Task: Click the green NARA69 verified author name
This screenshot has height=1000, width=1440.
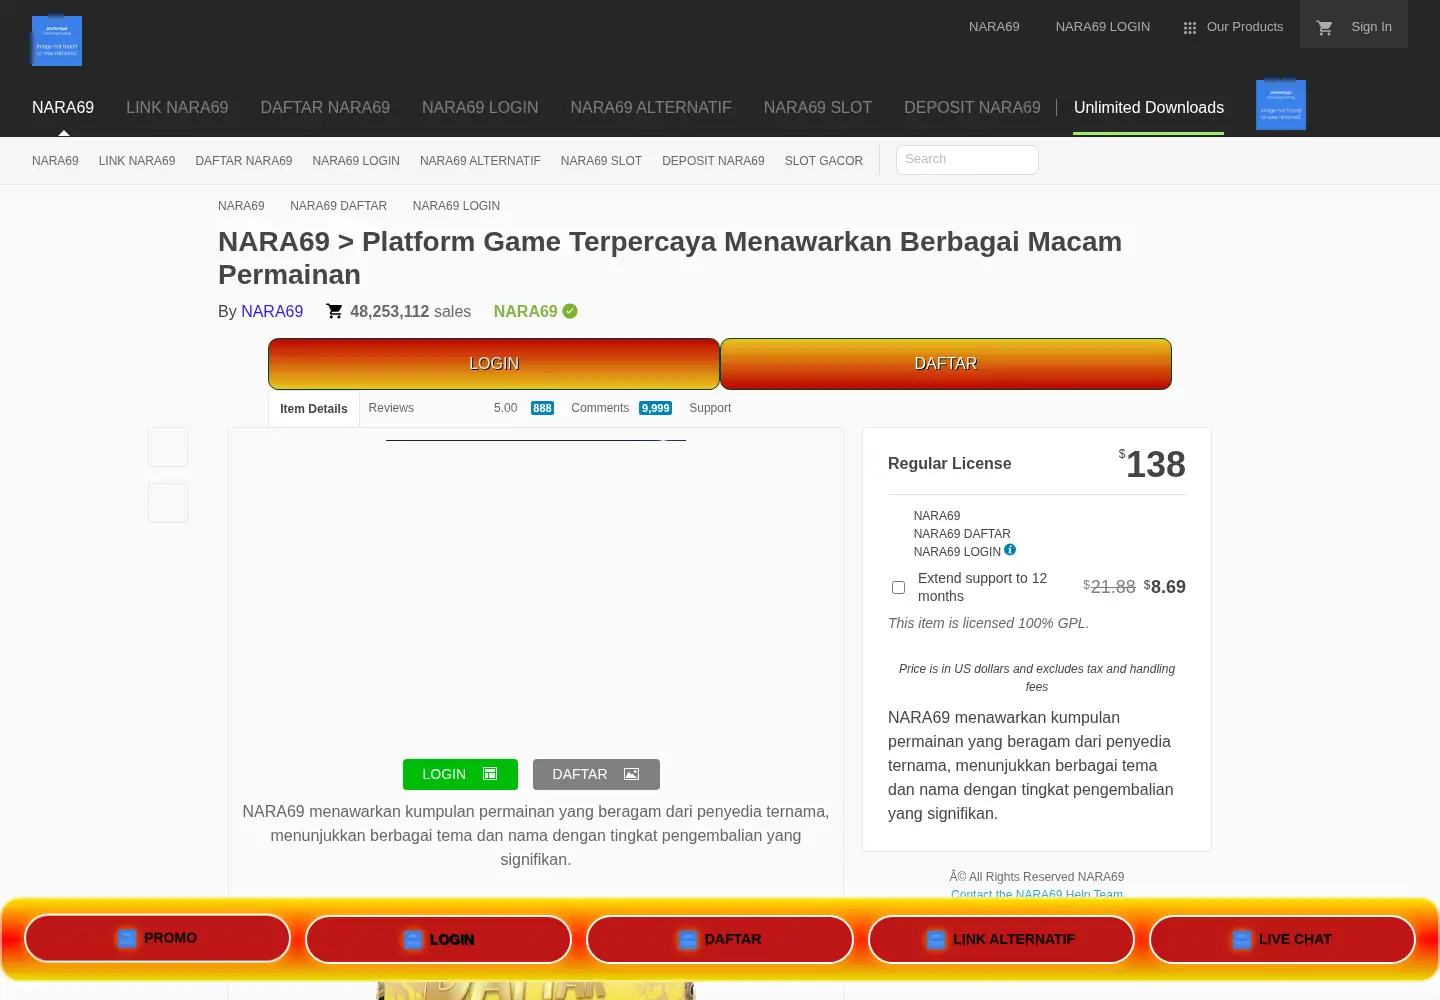Action: [525, 311]
